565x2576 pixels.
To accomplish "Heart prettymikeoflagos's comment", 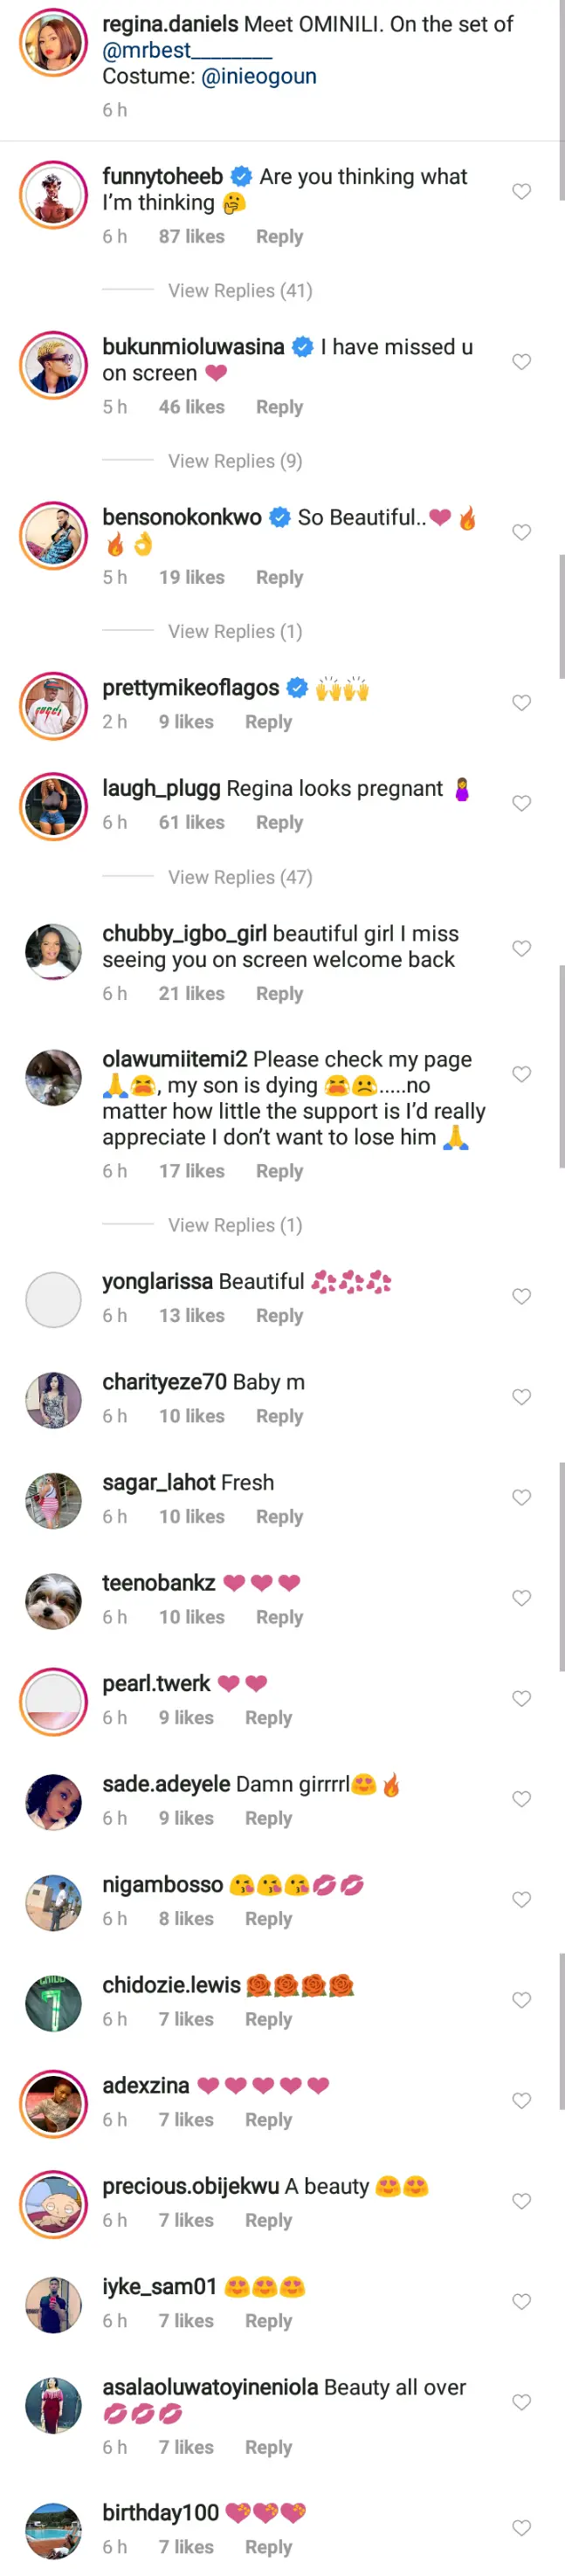I will click(x=521, y=703).
